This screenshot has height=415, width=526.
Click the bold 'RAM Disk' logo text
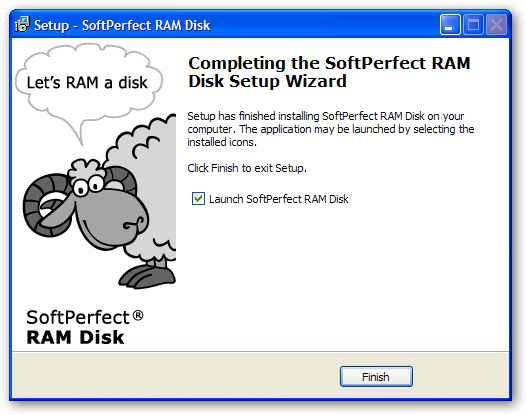pos(75,337)
